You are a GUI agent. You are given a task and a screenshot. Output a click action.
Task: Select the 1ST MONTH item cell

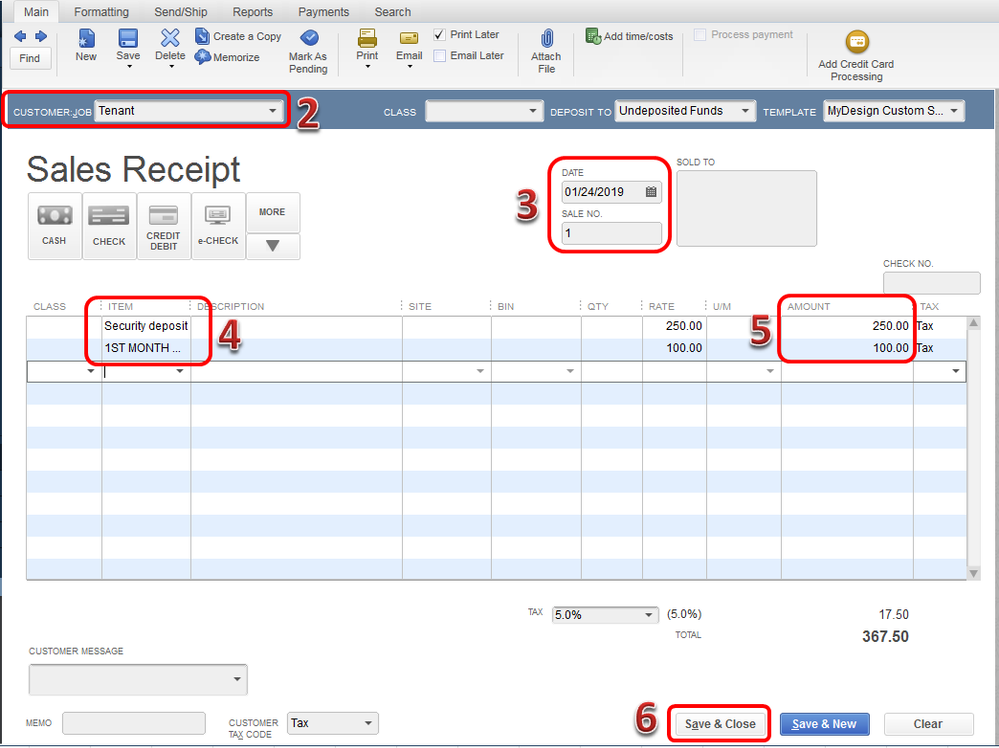coord(146,349)
